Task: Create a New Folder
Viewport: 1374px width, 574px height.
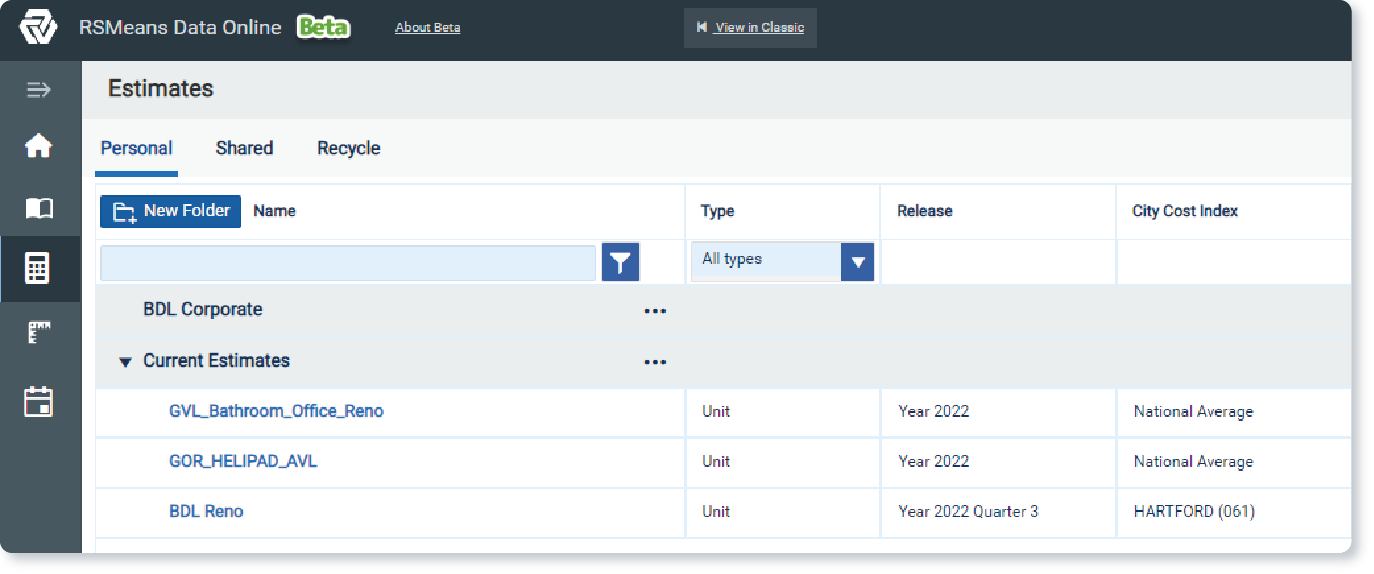Action: pos(170,211)
